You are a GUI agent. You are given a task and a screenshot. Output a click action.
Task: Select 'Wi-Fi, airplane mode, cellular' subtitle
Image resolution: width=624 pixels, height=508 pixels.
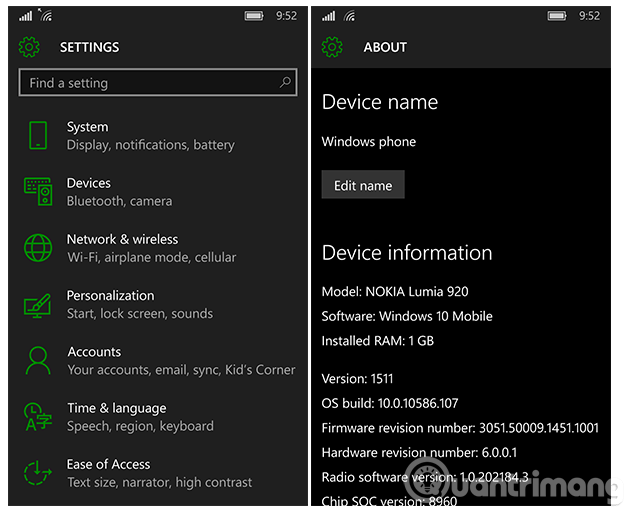152,257
